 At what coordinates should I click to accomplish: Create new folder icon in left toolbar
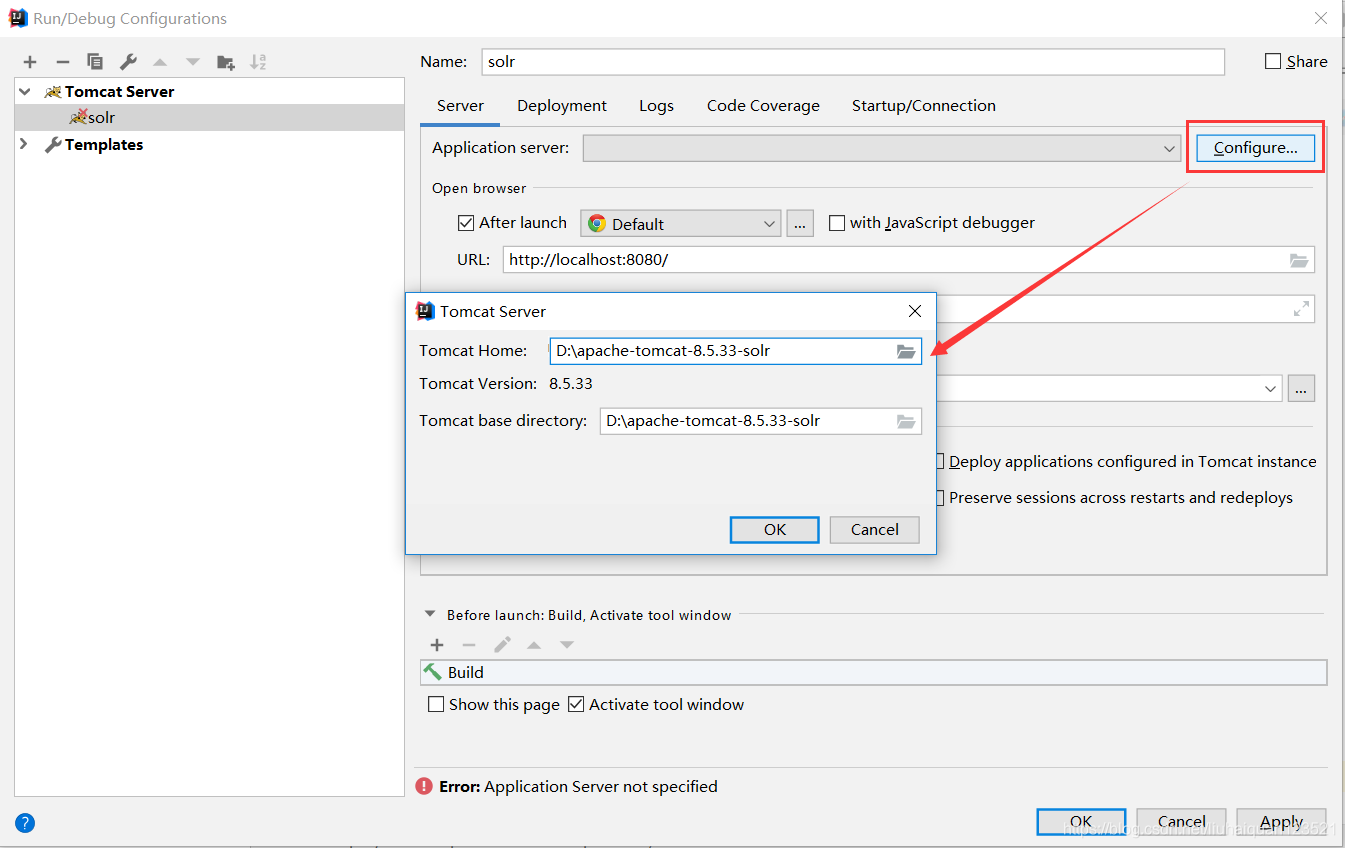click(226, 62)
